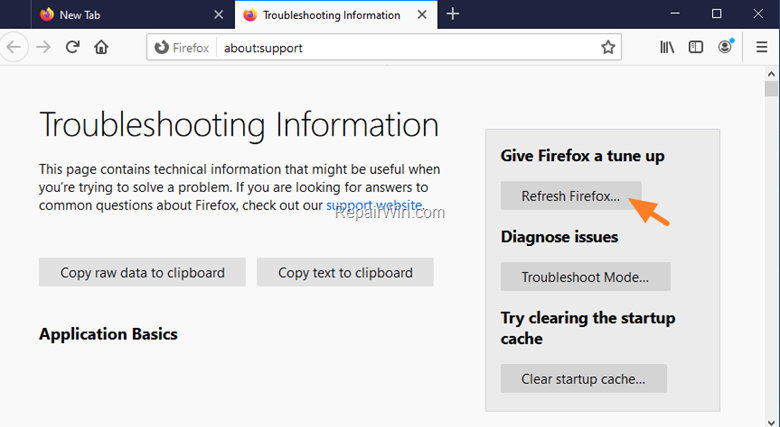Close the Troubleshooting Information tab

tap(422, 15)
